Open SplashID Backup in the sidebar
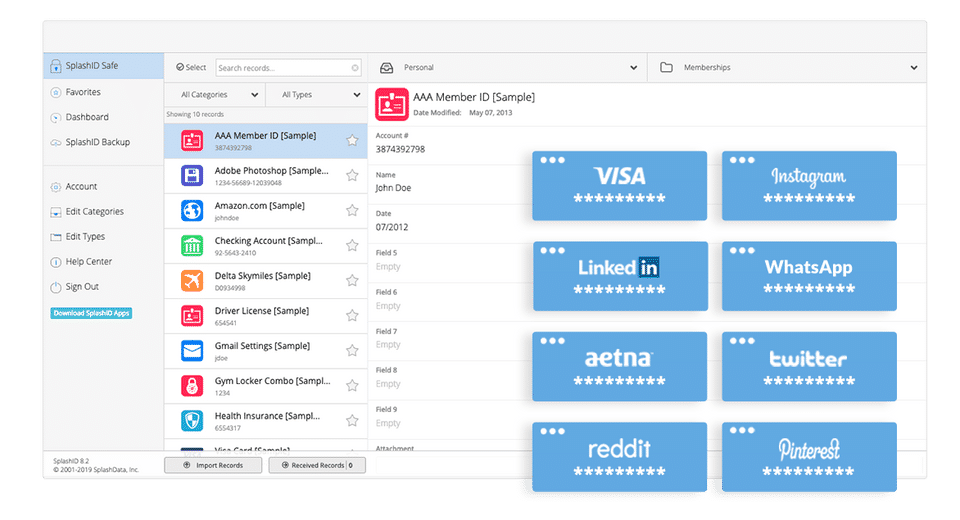This screenshot has height=520, width=960. 97,142
